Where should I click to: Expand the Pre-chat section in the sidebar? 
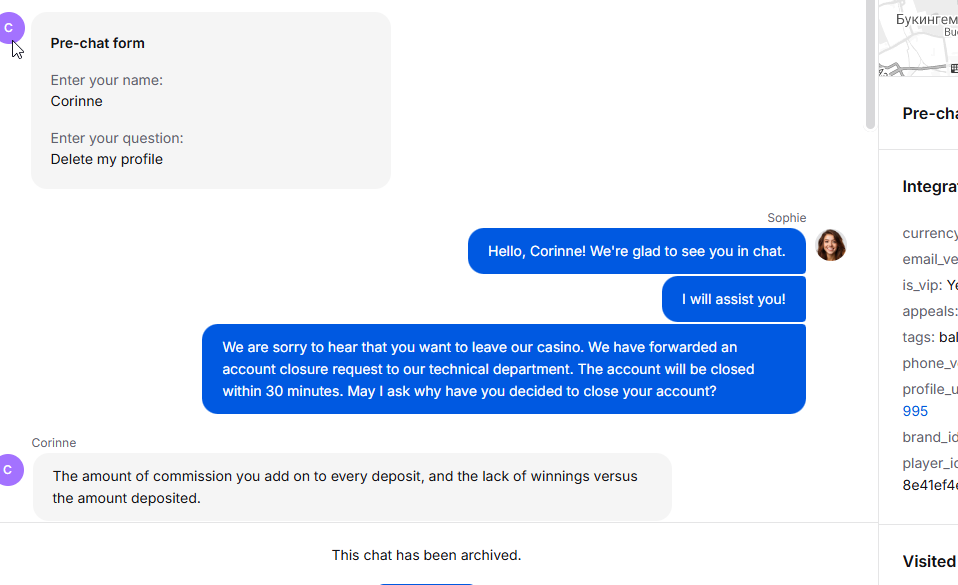[x=930, y=114]
